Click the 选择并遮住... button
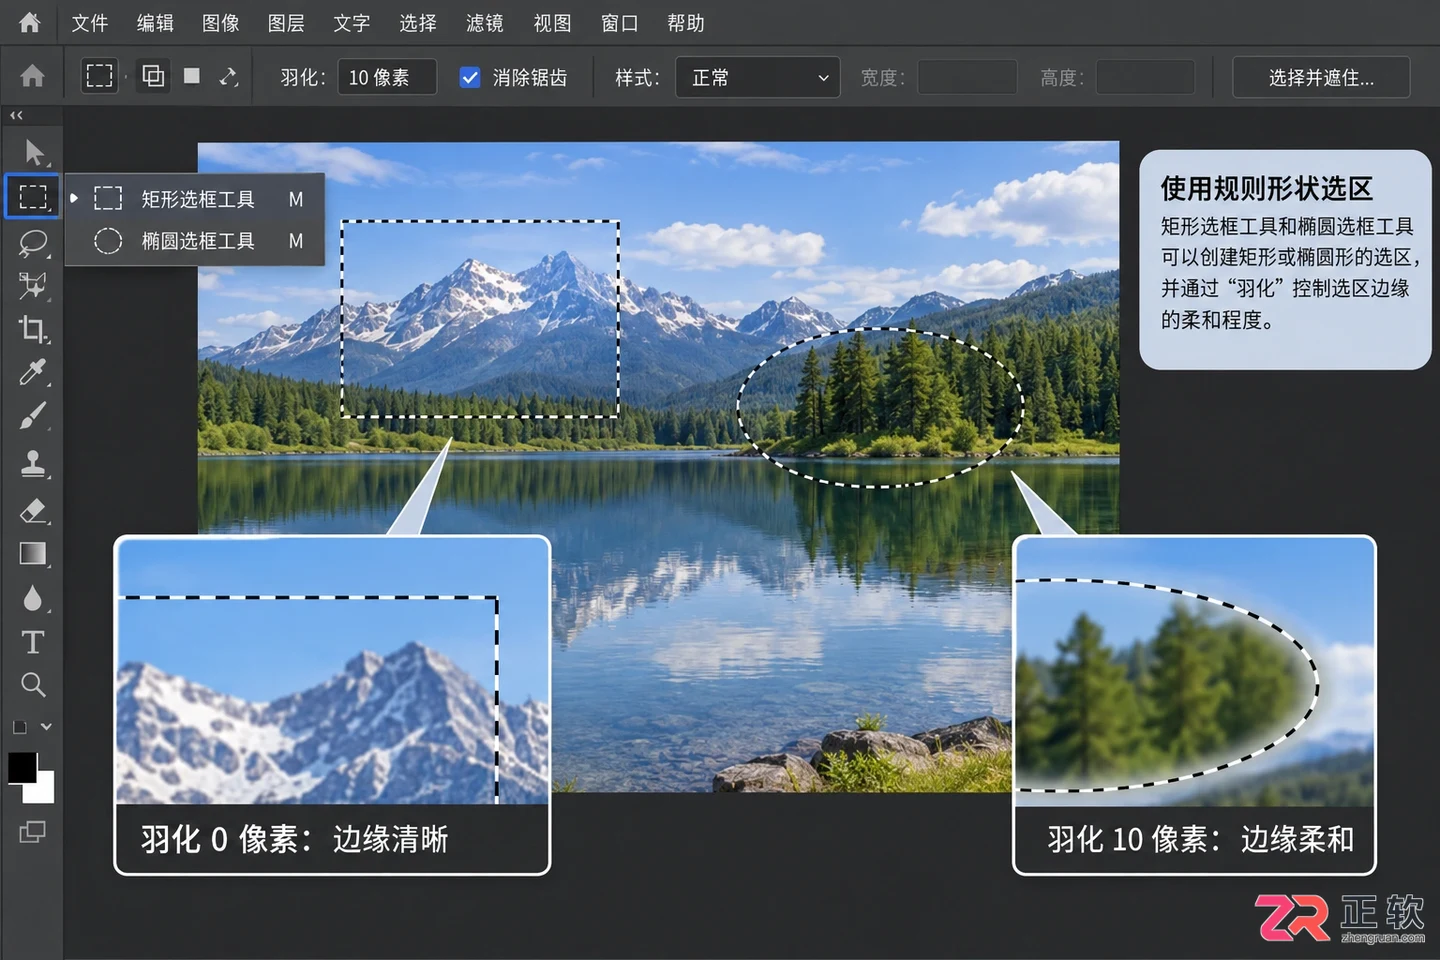This screenshot has width=1440, height=960. click(1321, 77)
